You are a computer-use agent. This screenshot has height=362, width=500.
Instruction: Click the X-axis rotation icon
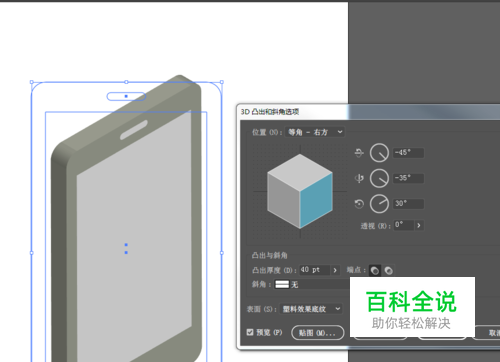click(359, 153)
